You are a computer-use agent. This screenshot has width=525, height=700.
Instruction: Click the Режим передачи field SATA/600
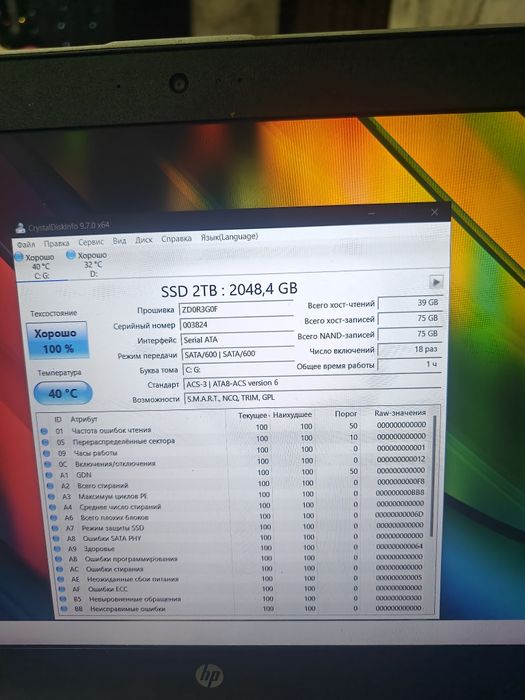238,354
